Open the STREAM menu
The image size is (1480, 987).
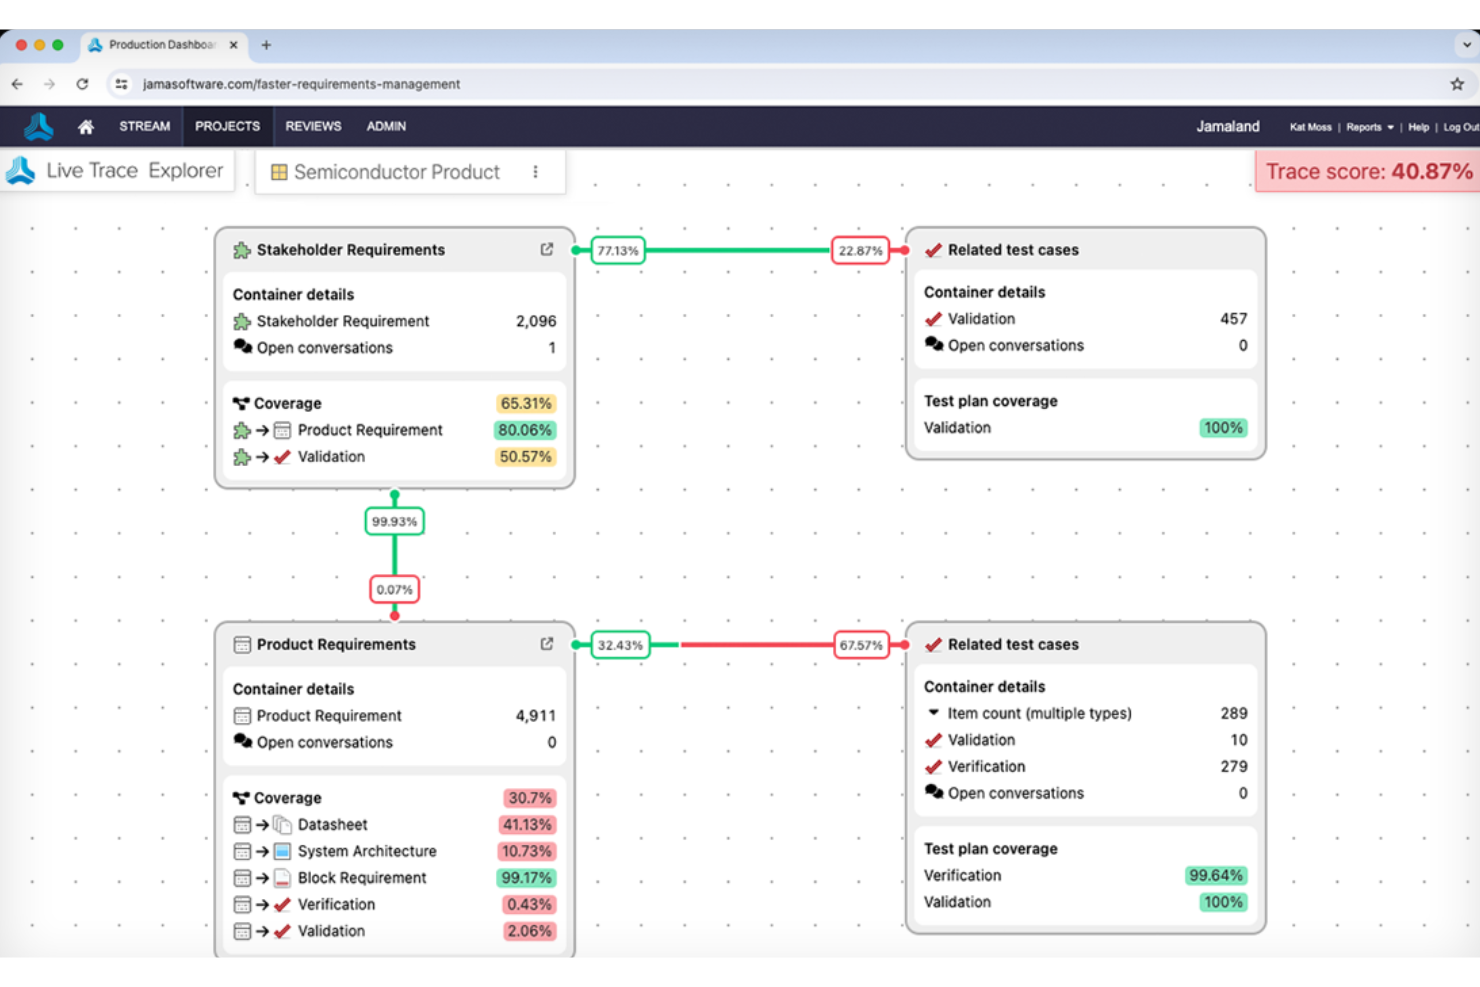coord(145,127)
